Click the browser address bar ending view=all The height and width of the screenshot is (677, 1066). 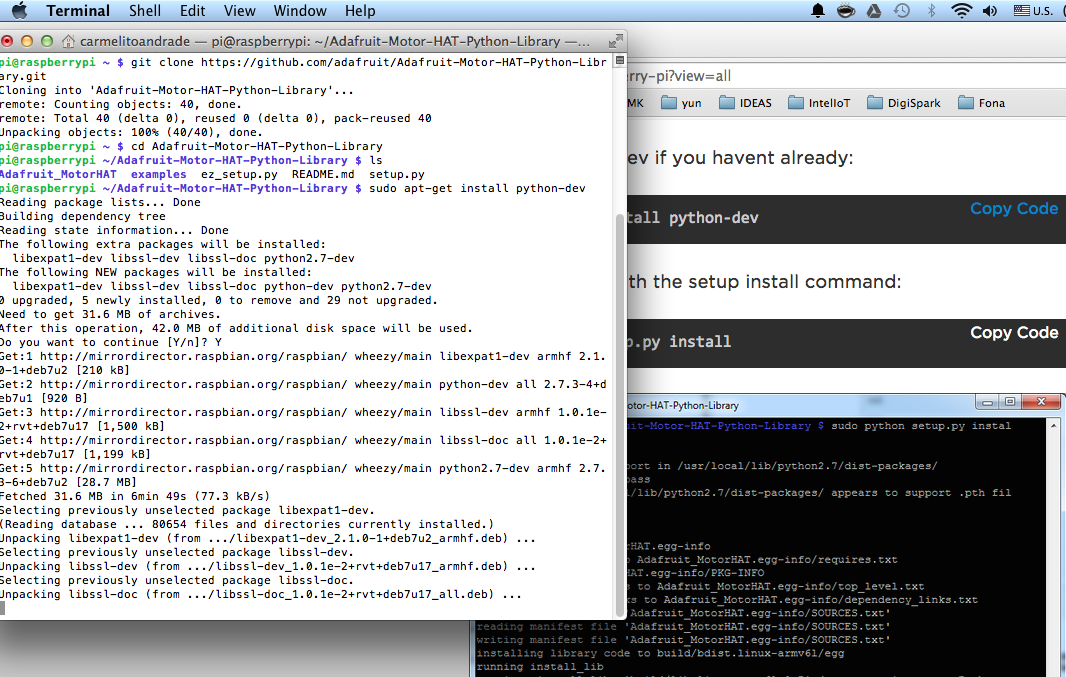[845, 76]
